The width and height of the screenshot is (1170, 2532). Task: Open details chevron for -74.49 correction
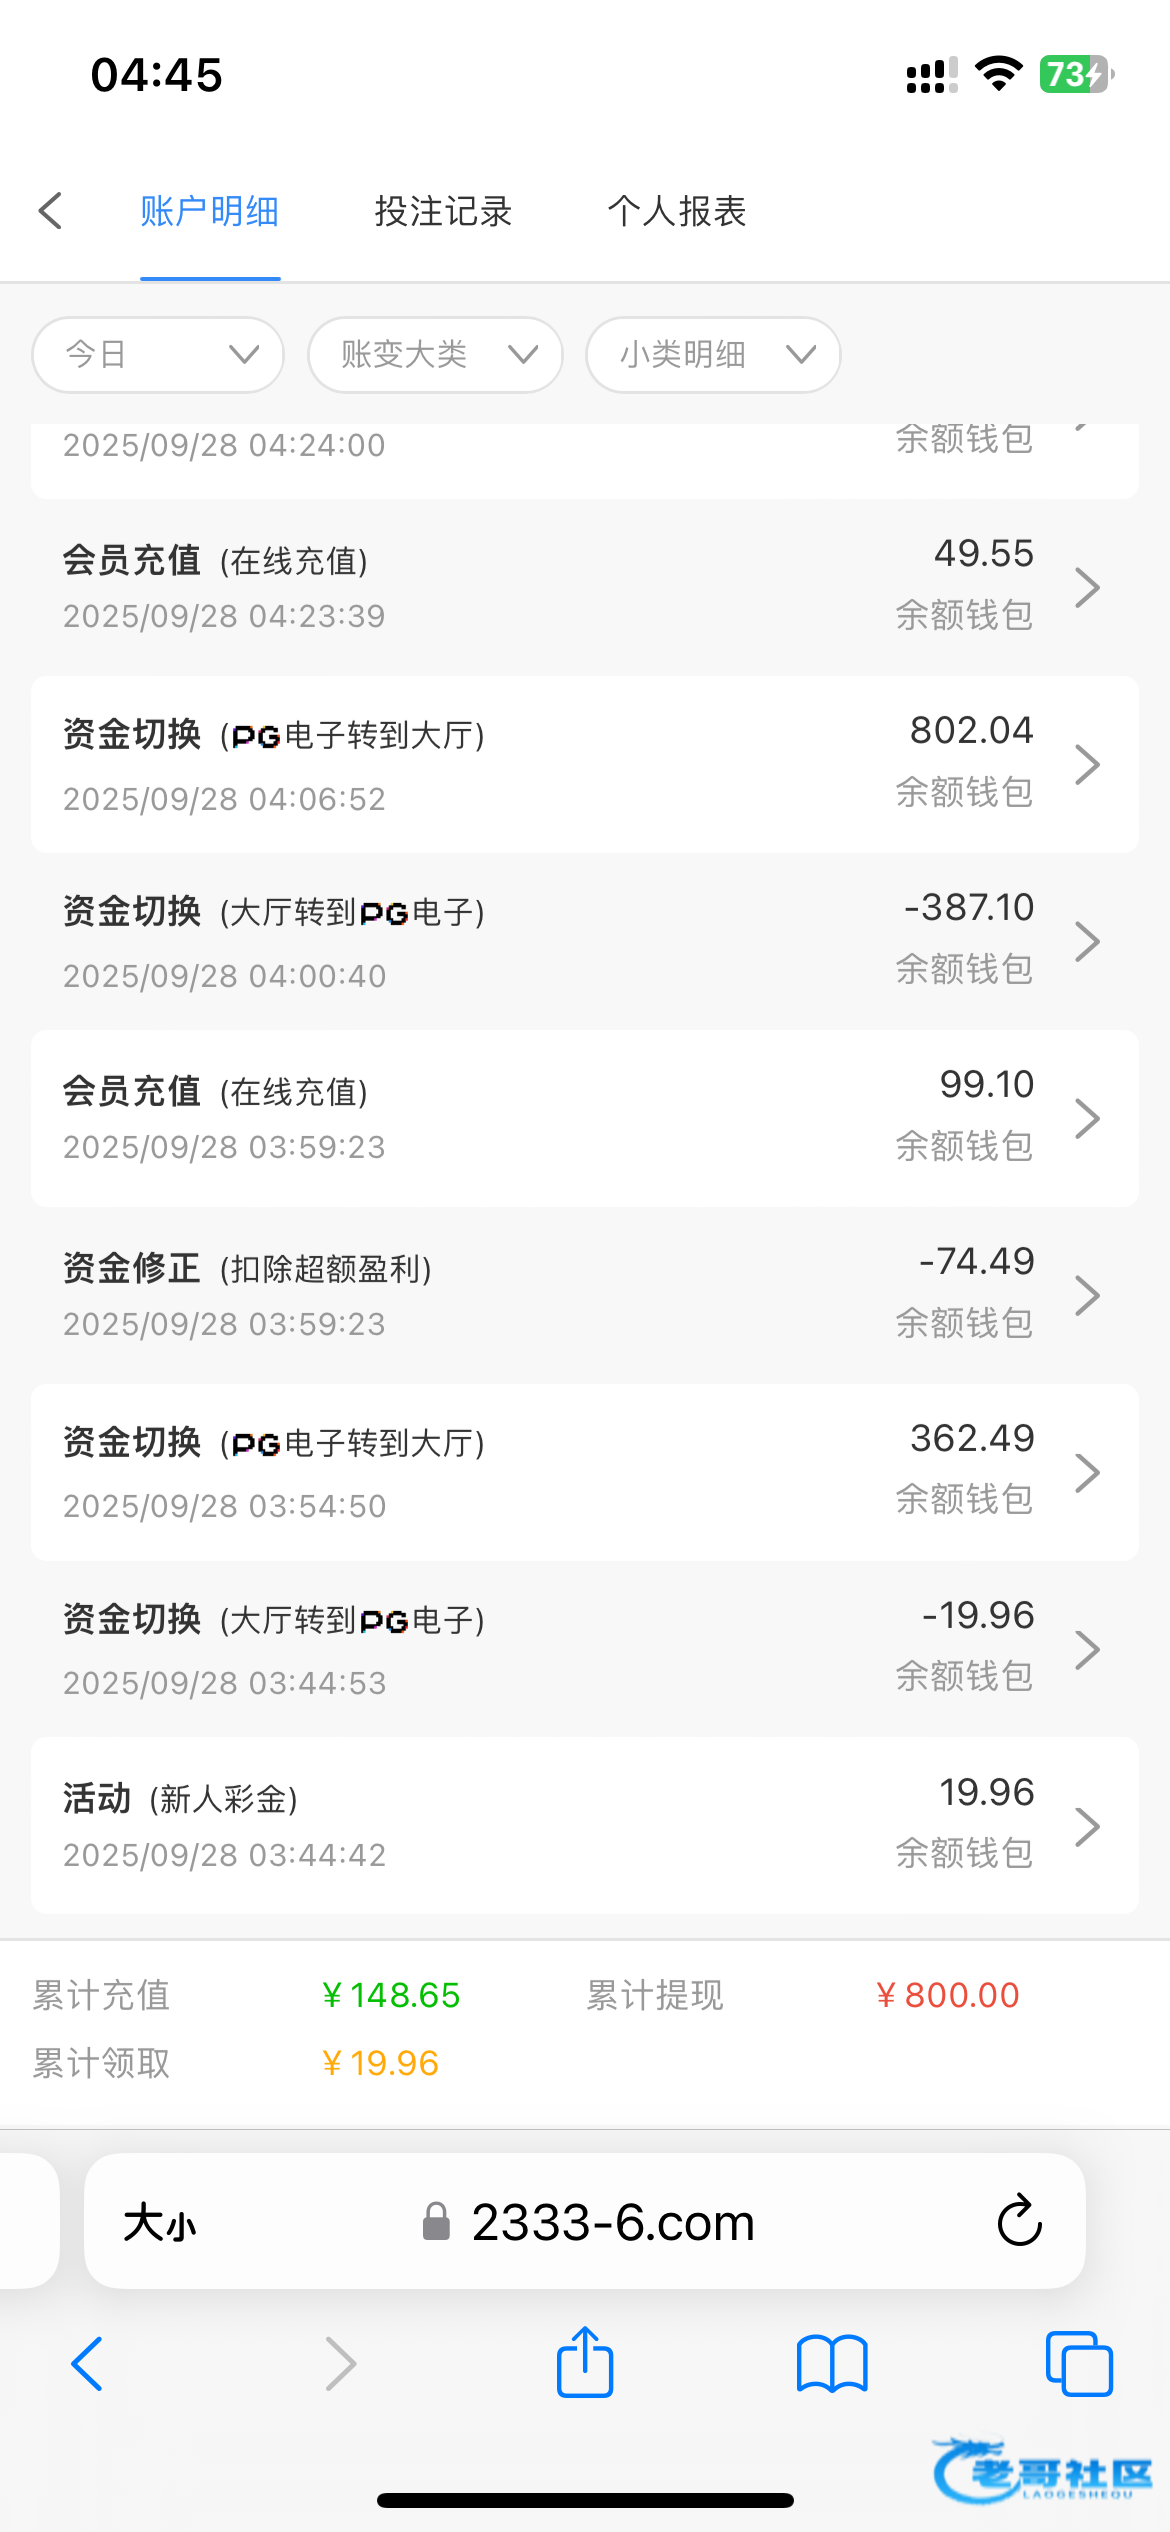[1087, 1296]
